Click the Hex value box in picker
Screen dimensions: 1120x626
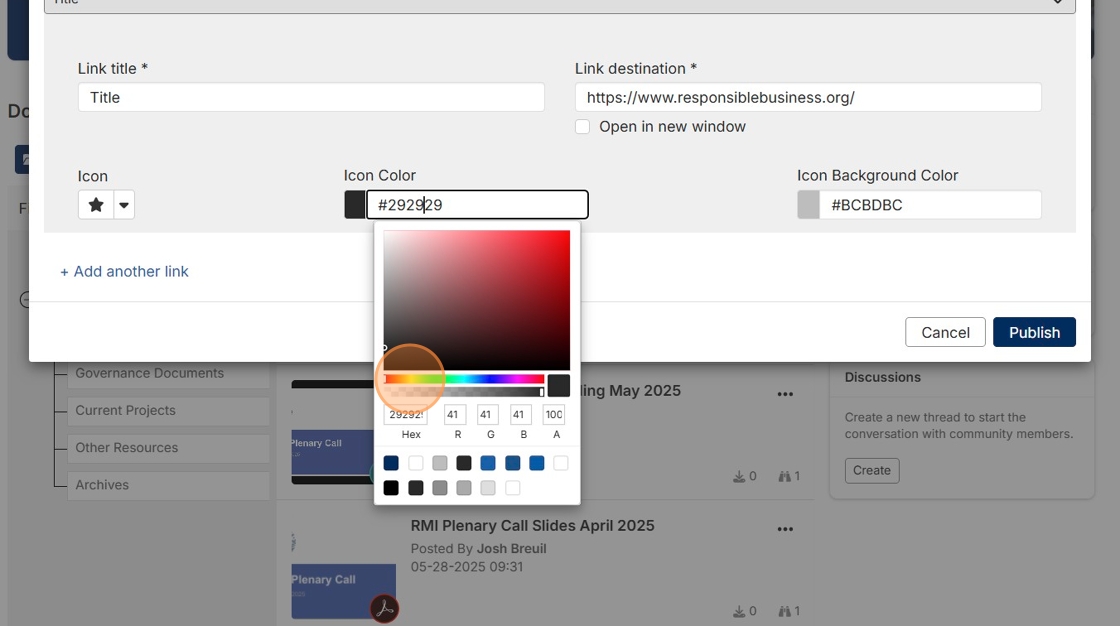(x=406, y=414)
